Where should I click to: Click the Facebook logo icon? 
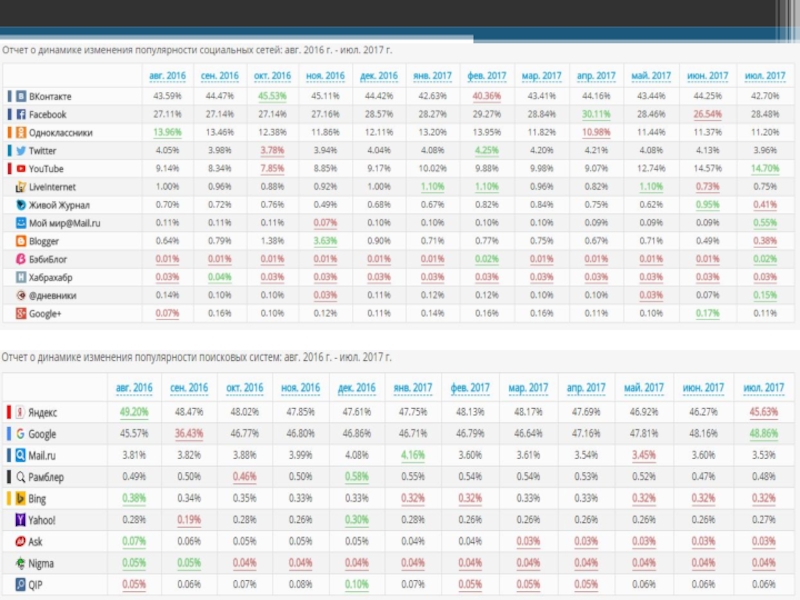click(19, 114)
